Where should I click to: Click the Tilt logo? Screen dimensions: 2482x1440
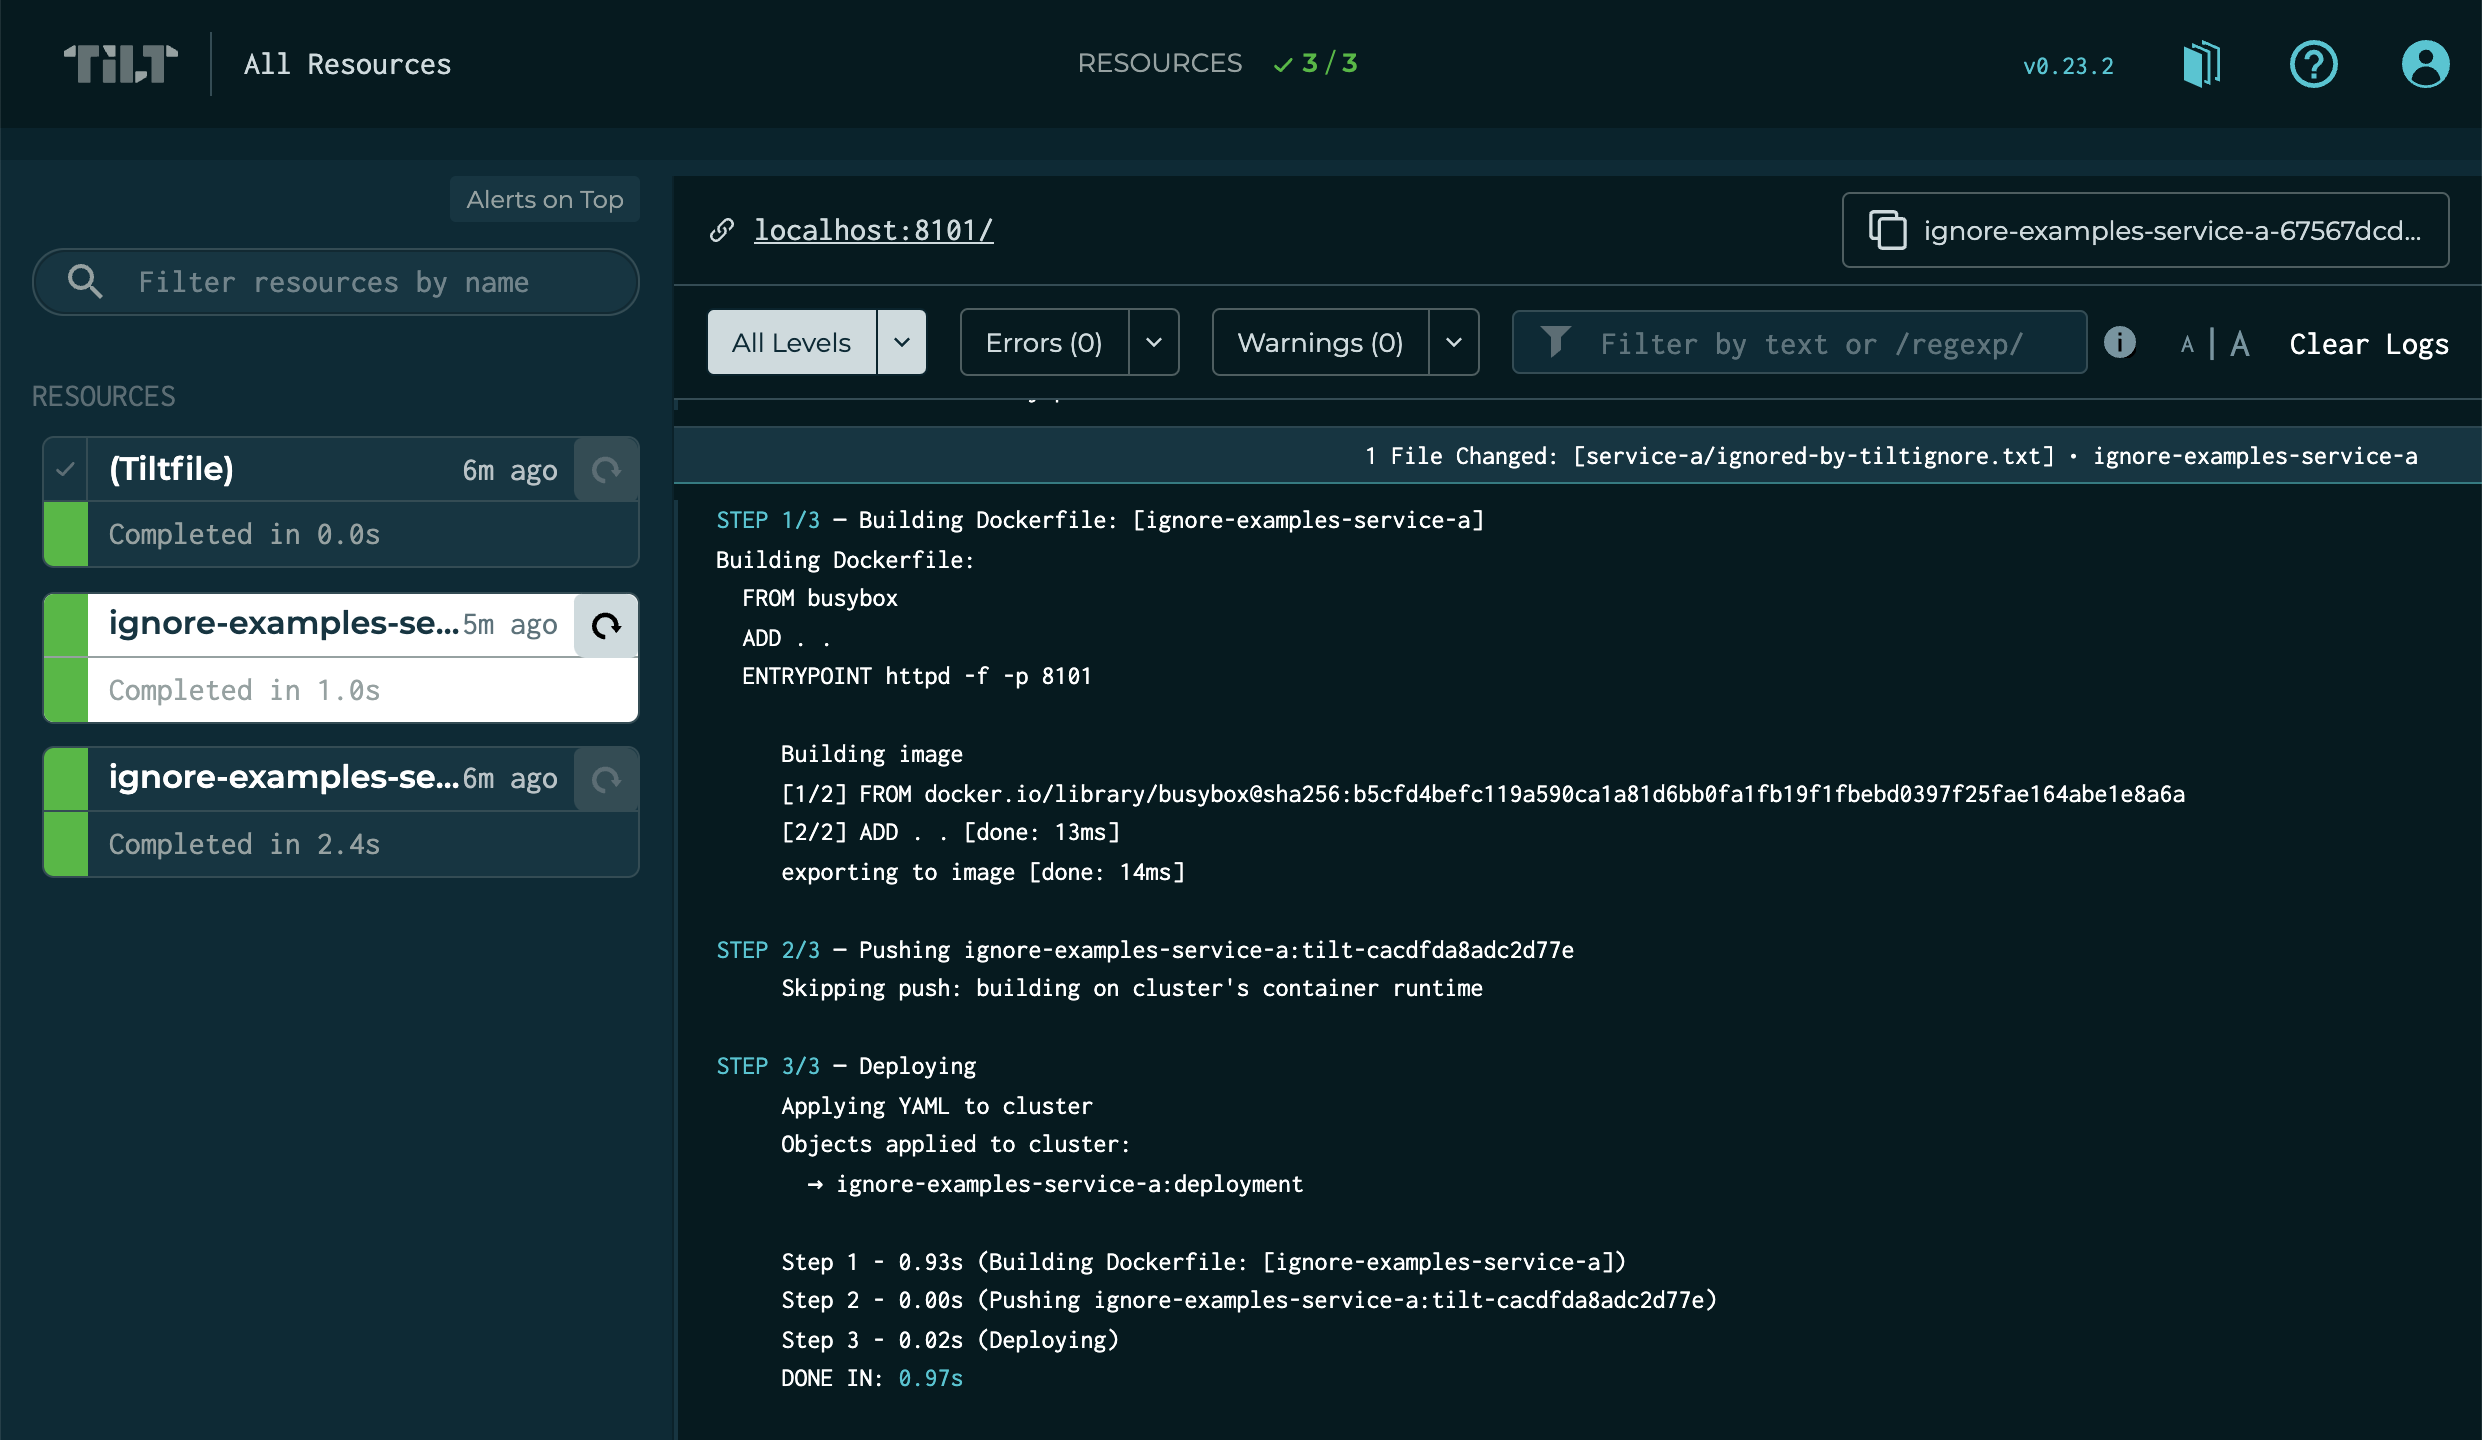(x=120, y=63)
